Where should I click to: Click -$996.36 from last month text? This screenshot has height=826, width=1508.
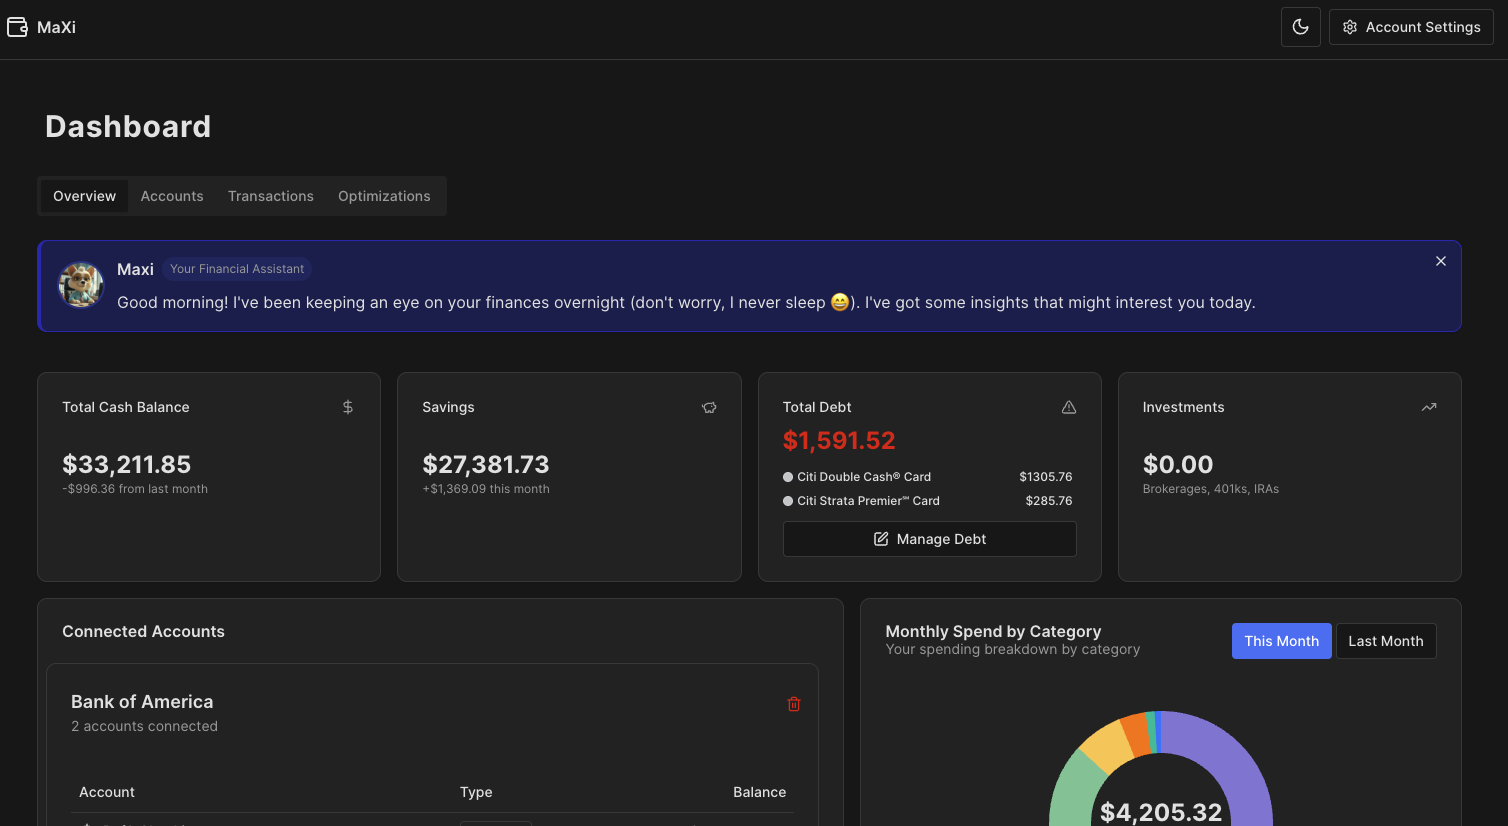(x=135, y=489)
